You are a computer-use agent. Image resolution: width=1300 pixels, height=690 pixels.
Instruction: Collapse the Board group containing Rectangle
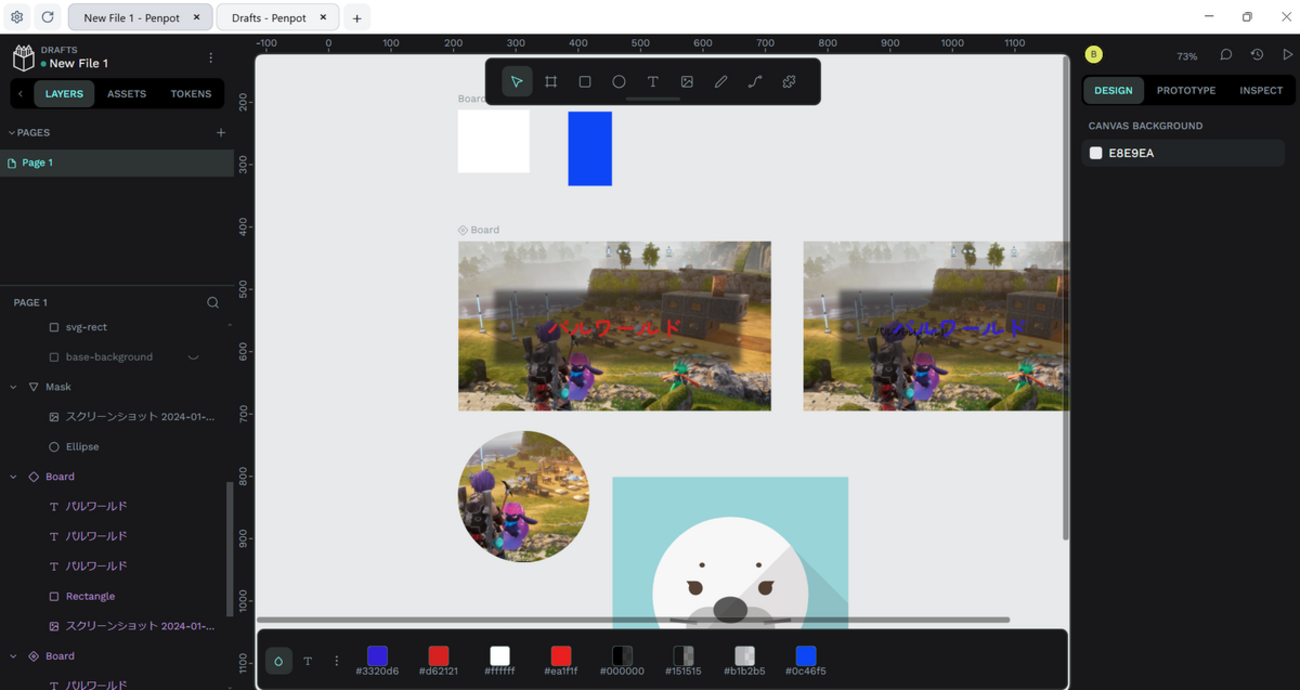[13, 477]
